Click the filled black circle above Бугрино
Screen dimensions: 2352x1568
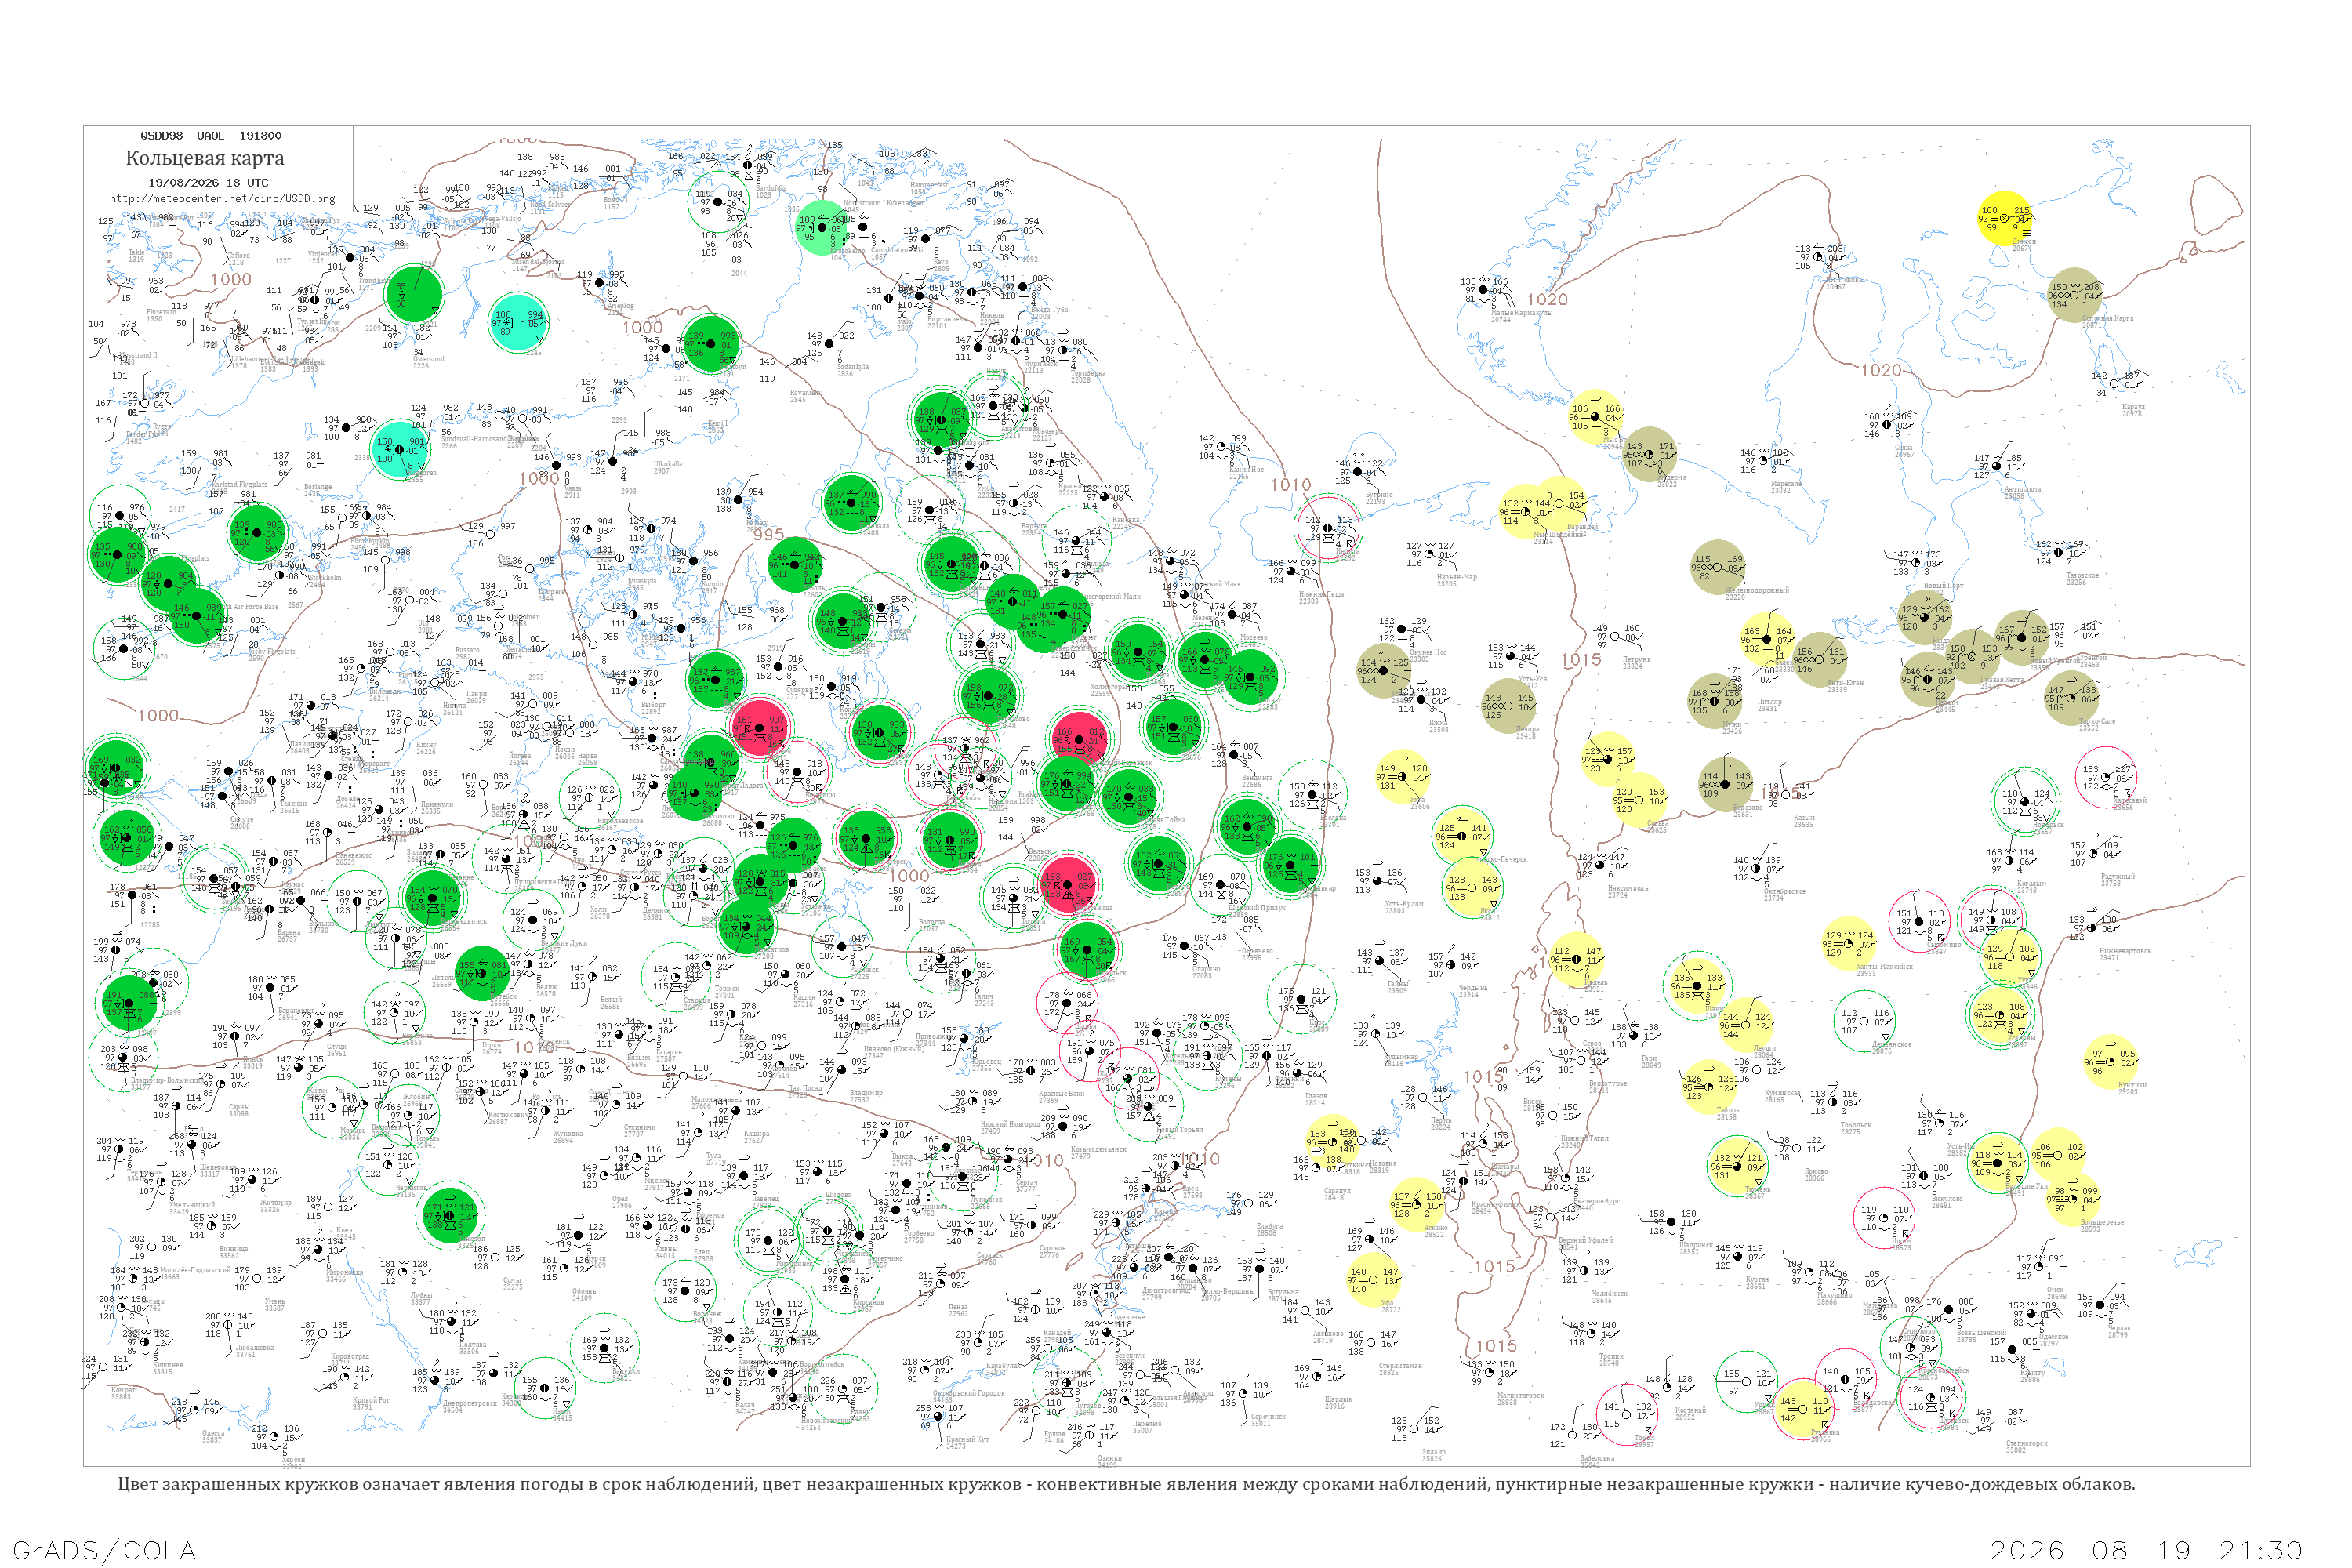pos(1359,473)
